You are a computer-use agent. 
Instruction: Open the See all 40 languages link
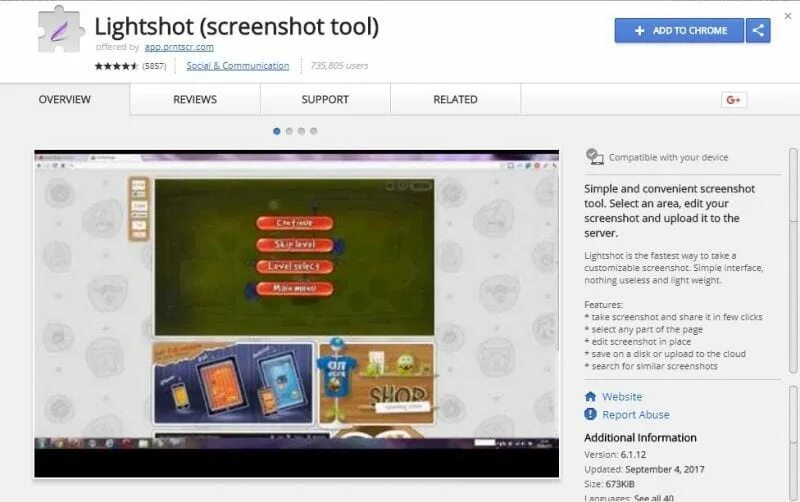tap(654, 497)
